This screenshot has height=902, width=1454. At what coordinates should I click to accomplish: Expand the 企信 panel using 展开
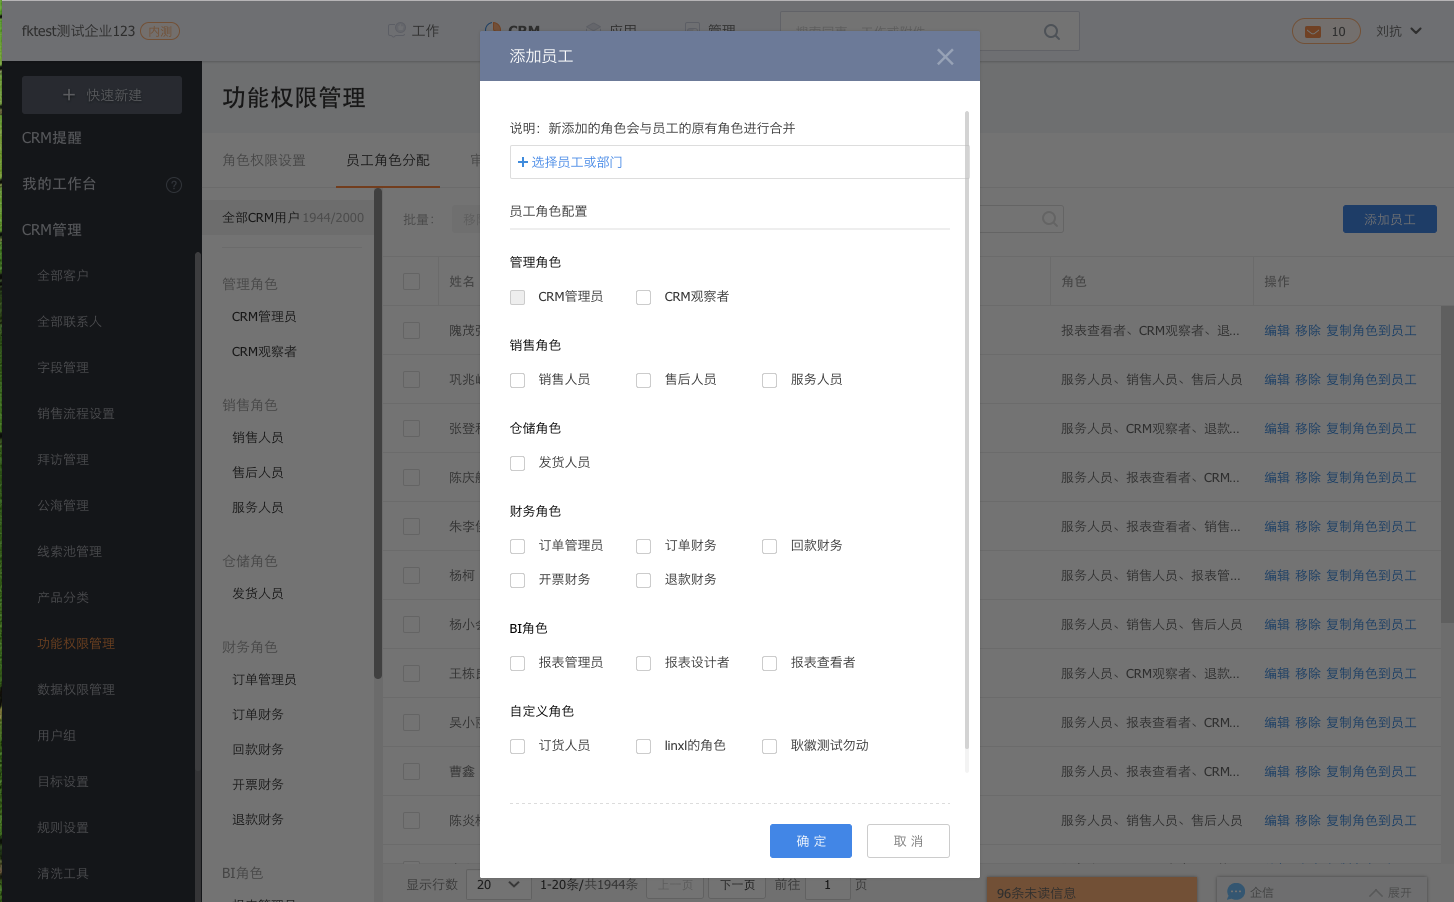pyautogui.click(x=1390, y=892)
